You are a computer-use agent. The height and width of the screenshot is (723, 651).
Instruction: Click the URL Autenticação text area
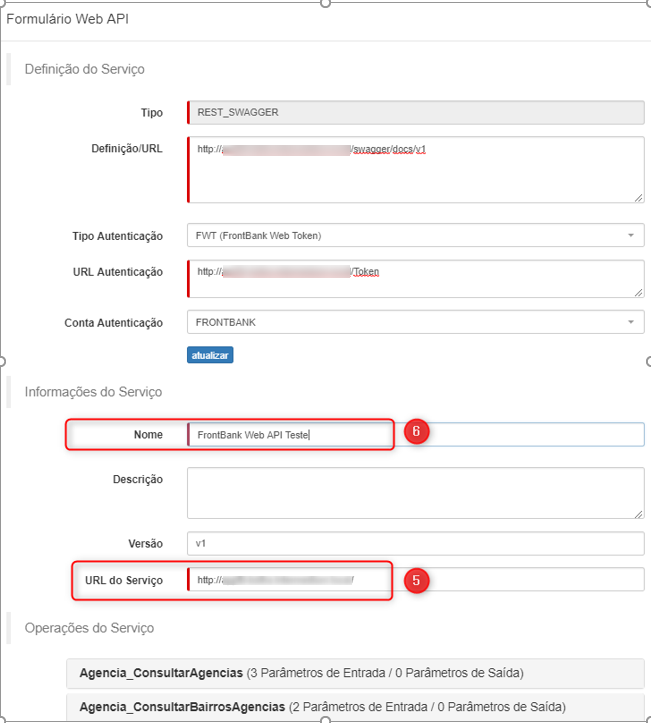point(415,278)
